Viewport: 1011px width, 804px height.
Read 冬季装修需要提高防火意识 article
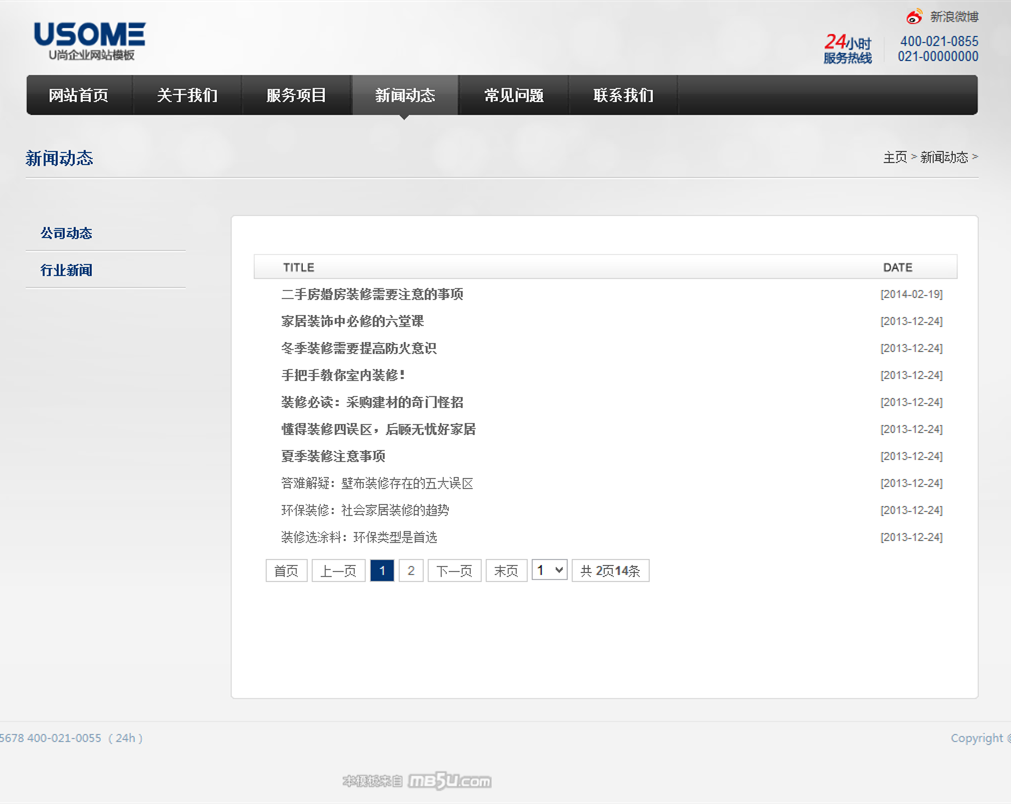(x=358, y=348)
